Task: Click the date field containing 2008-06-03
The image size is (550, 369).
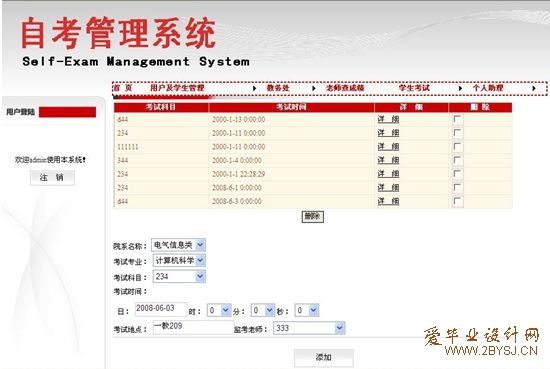Action: (x=161, y=309)
